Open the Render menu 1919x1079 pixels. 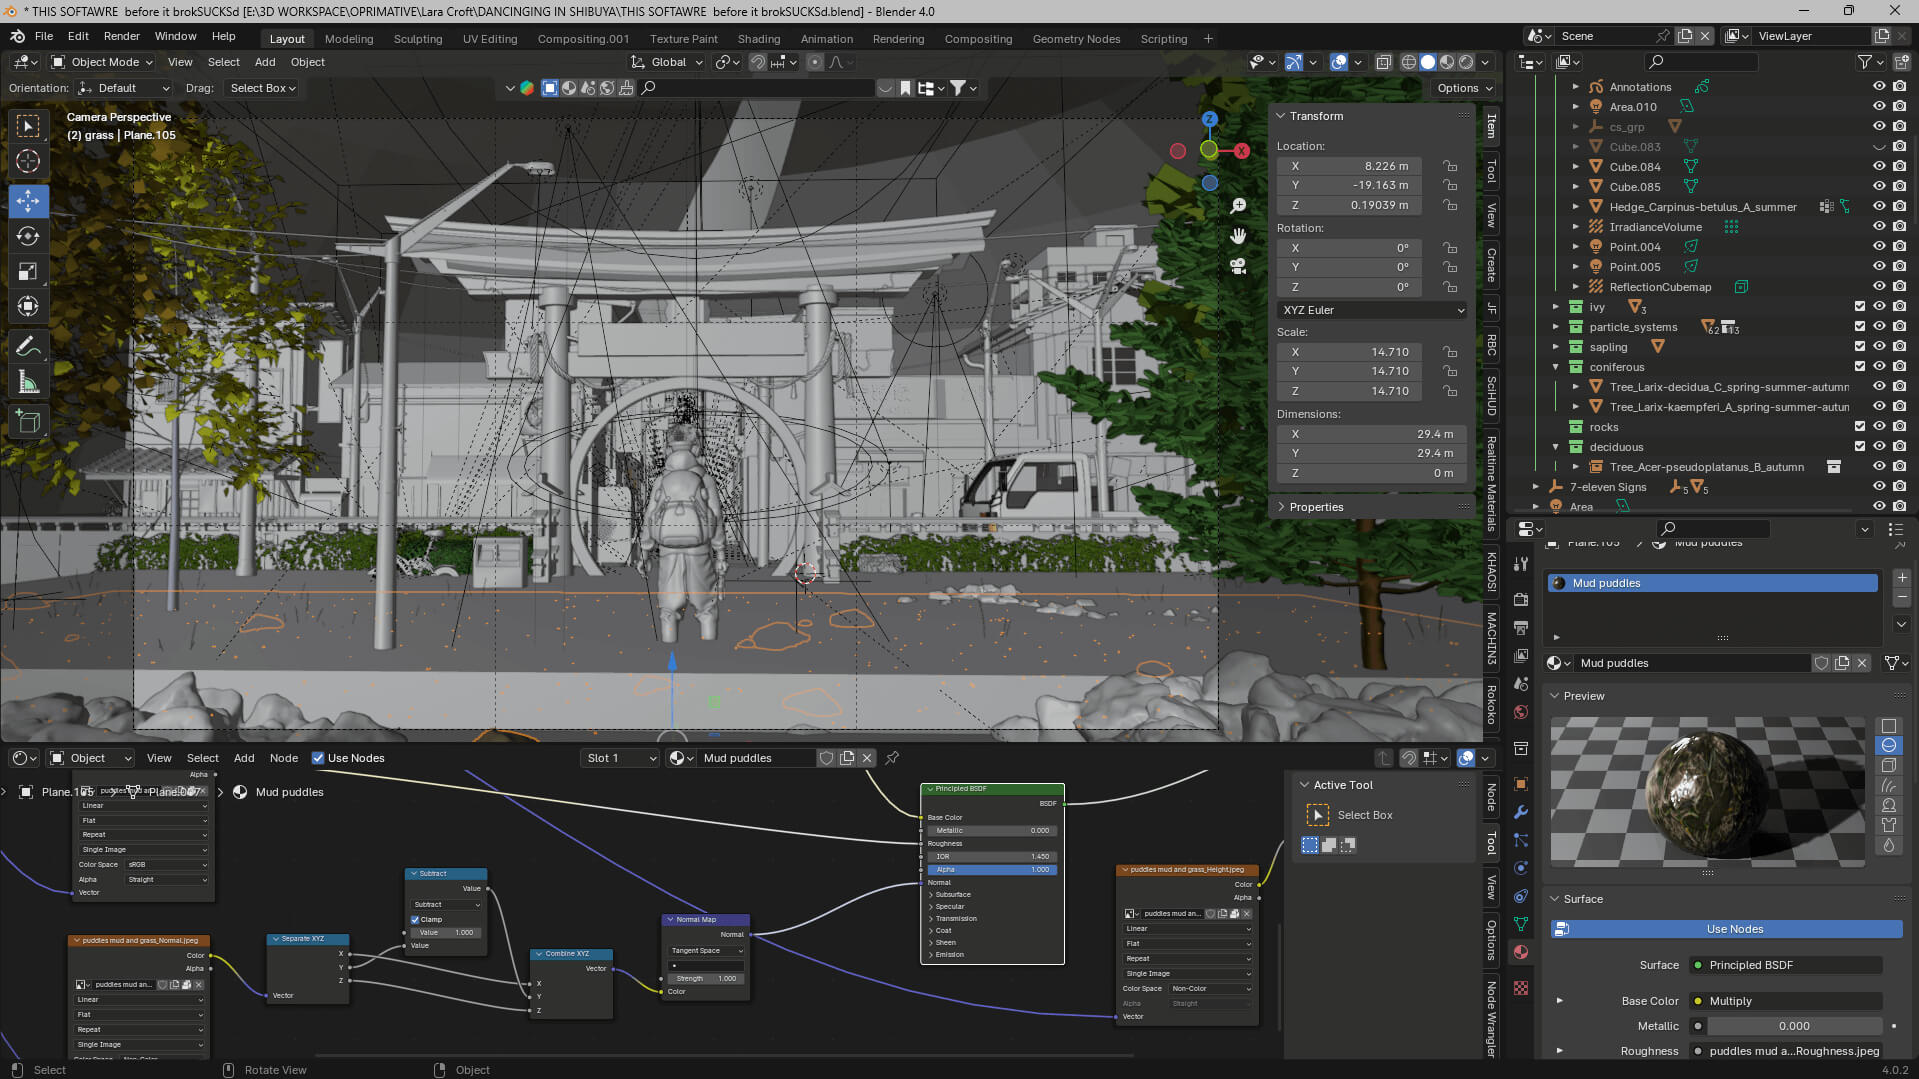121,36
